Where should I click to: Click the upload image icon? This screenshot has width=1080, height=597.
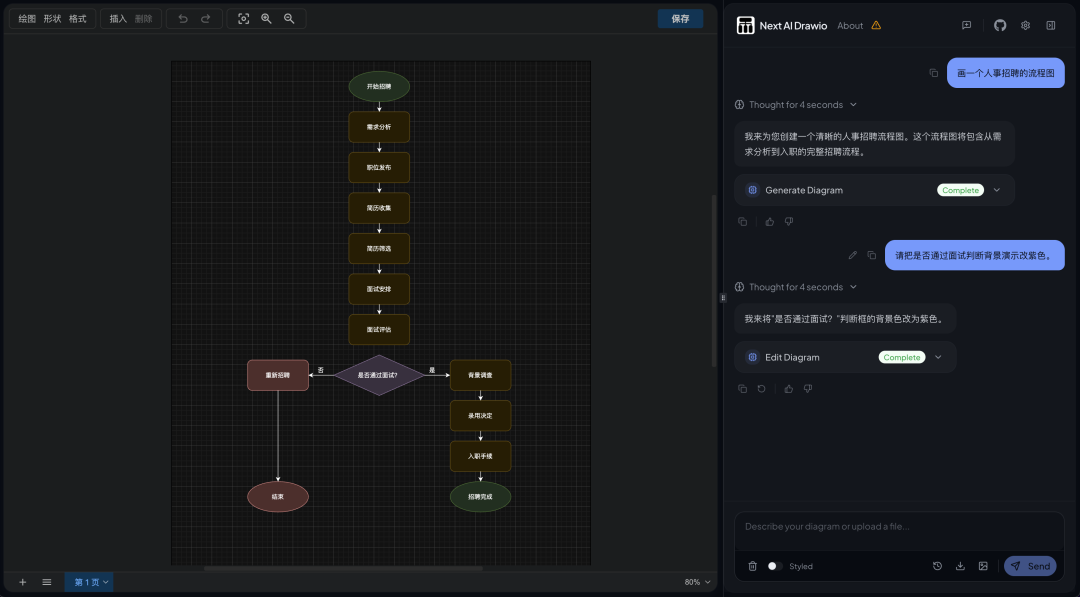(983, 566)
